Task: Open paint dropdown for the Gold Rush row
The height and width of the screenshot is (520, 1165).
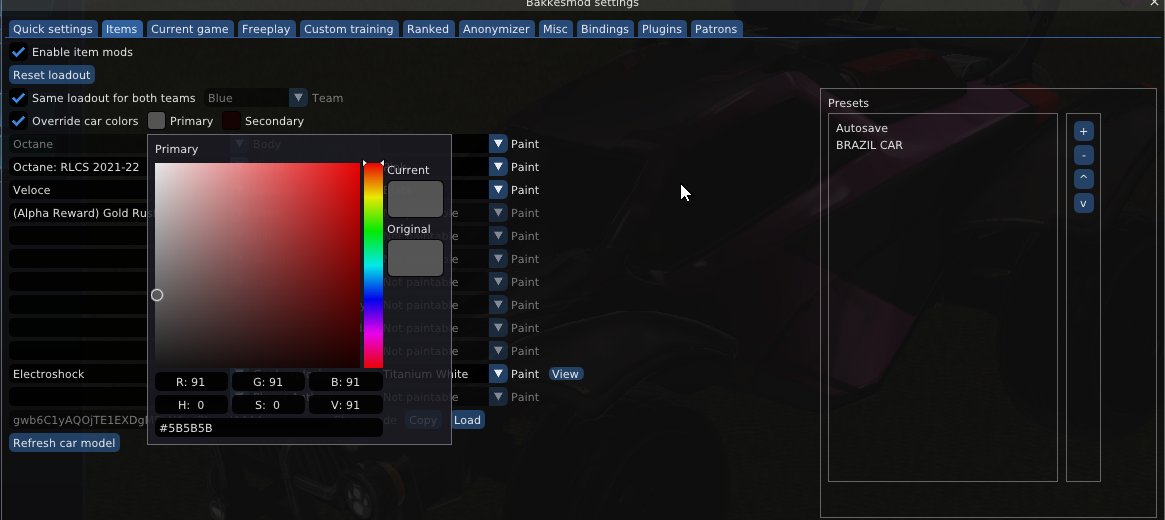Action: click(x=498, y=213)
